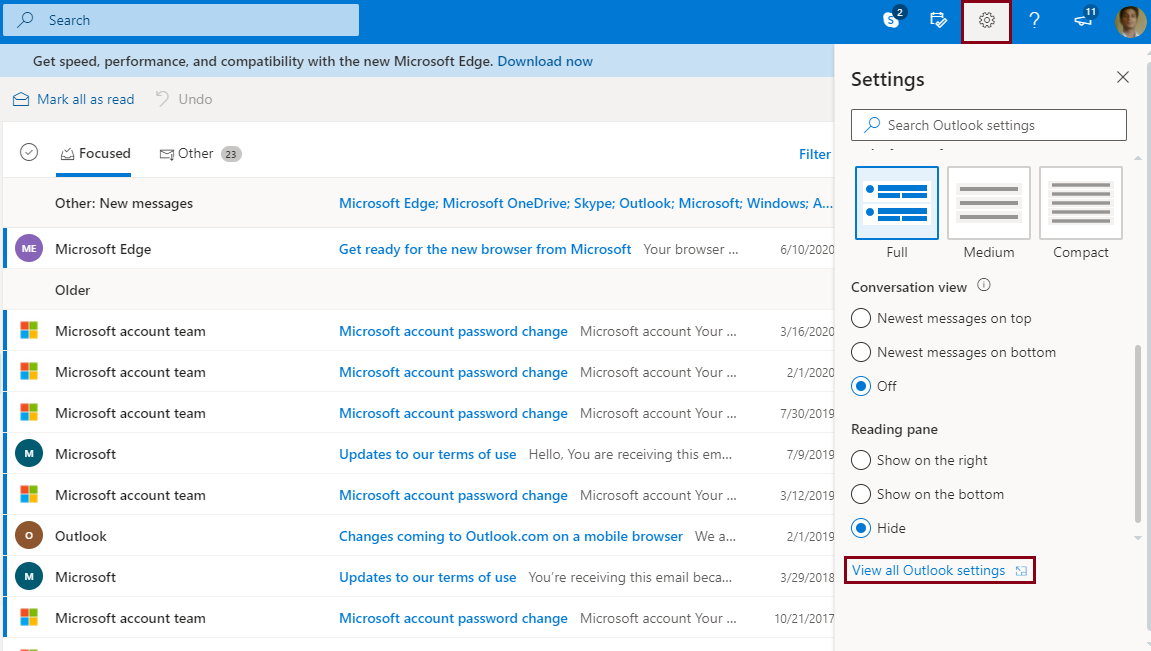Open the Filter menu
The width and height of the screenshot is (1151, 651).
tap(814, 154)
